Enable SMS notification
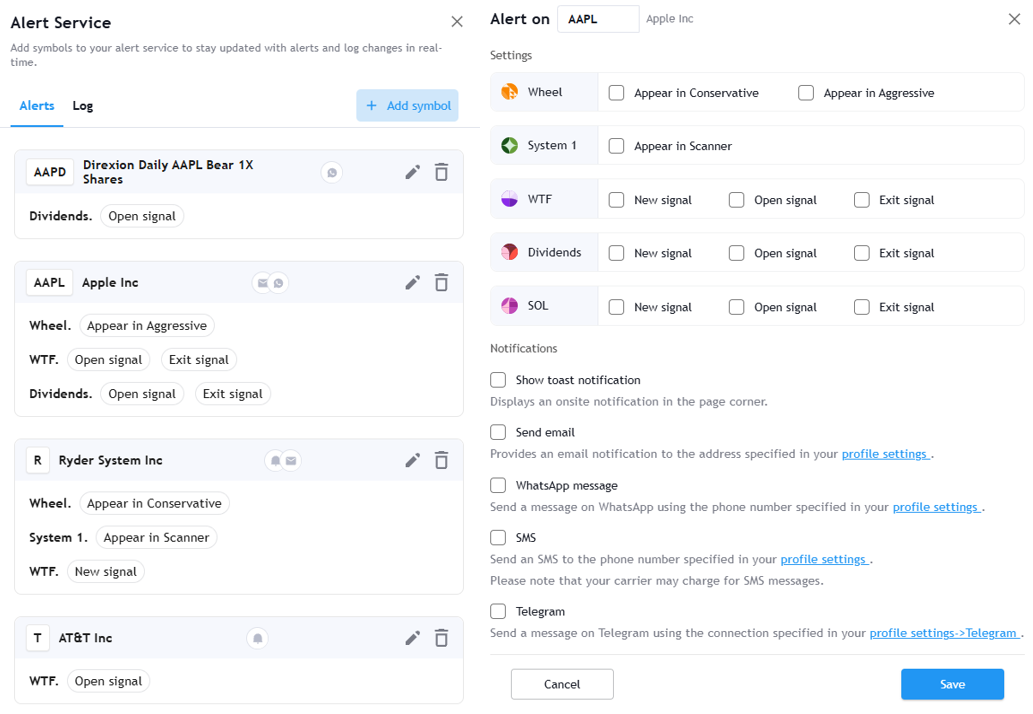The width and height of the screenshot is (1033, 714). tap(498, 537)
